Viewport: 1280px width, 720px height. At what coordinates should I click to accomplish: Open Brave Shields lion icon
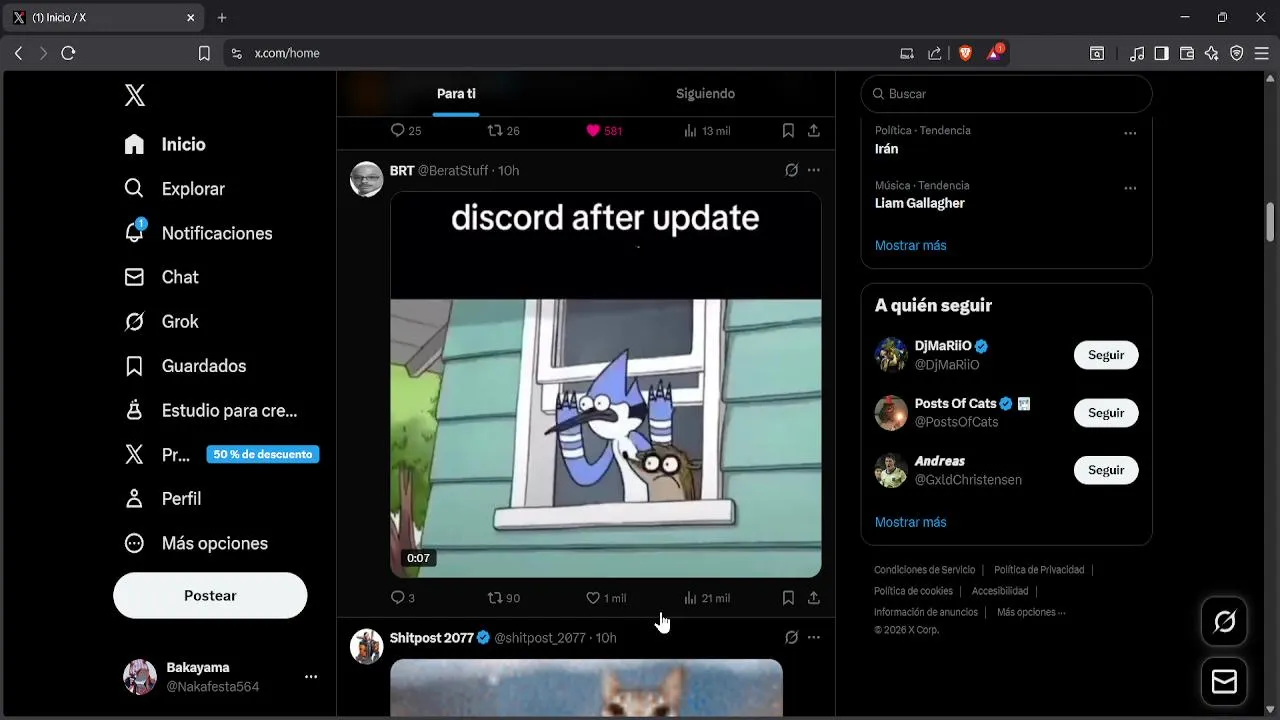(x=965, y=53)
